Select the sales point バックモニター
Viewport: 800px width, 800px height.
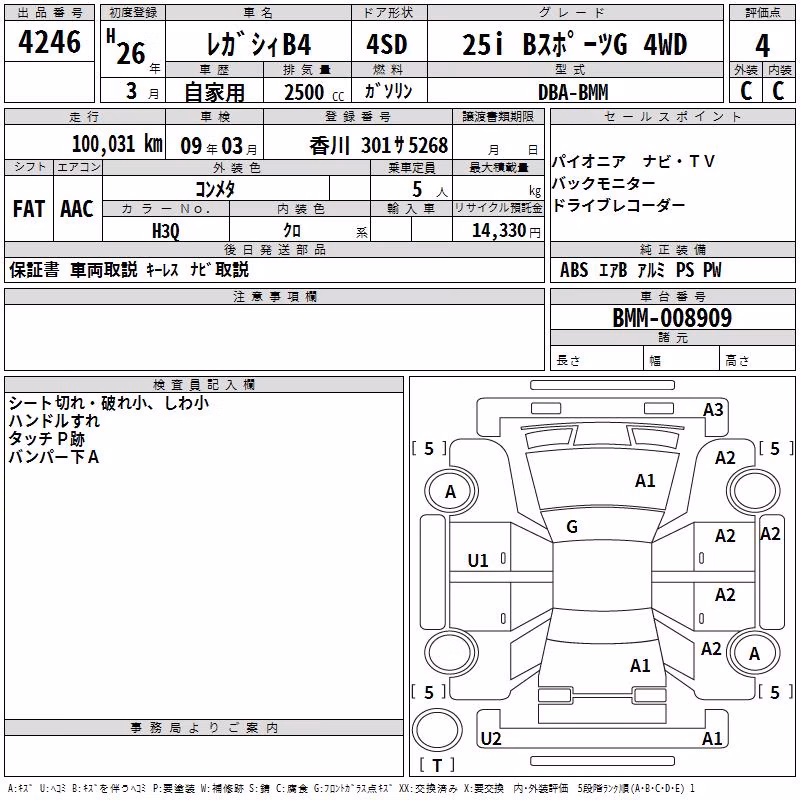point(604,183)
